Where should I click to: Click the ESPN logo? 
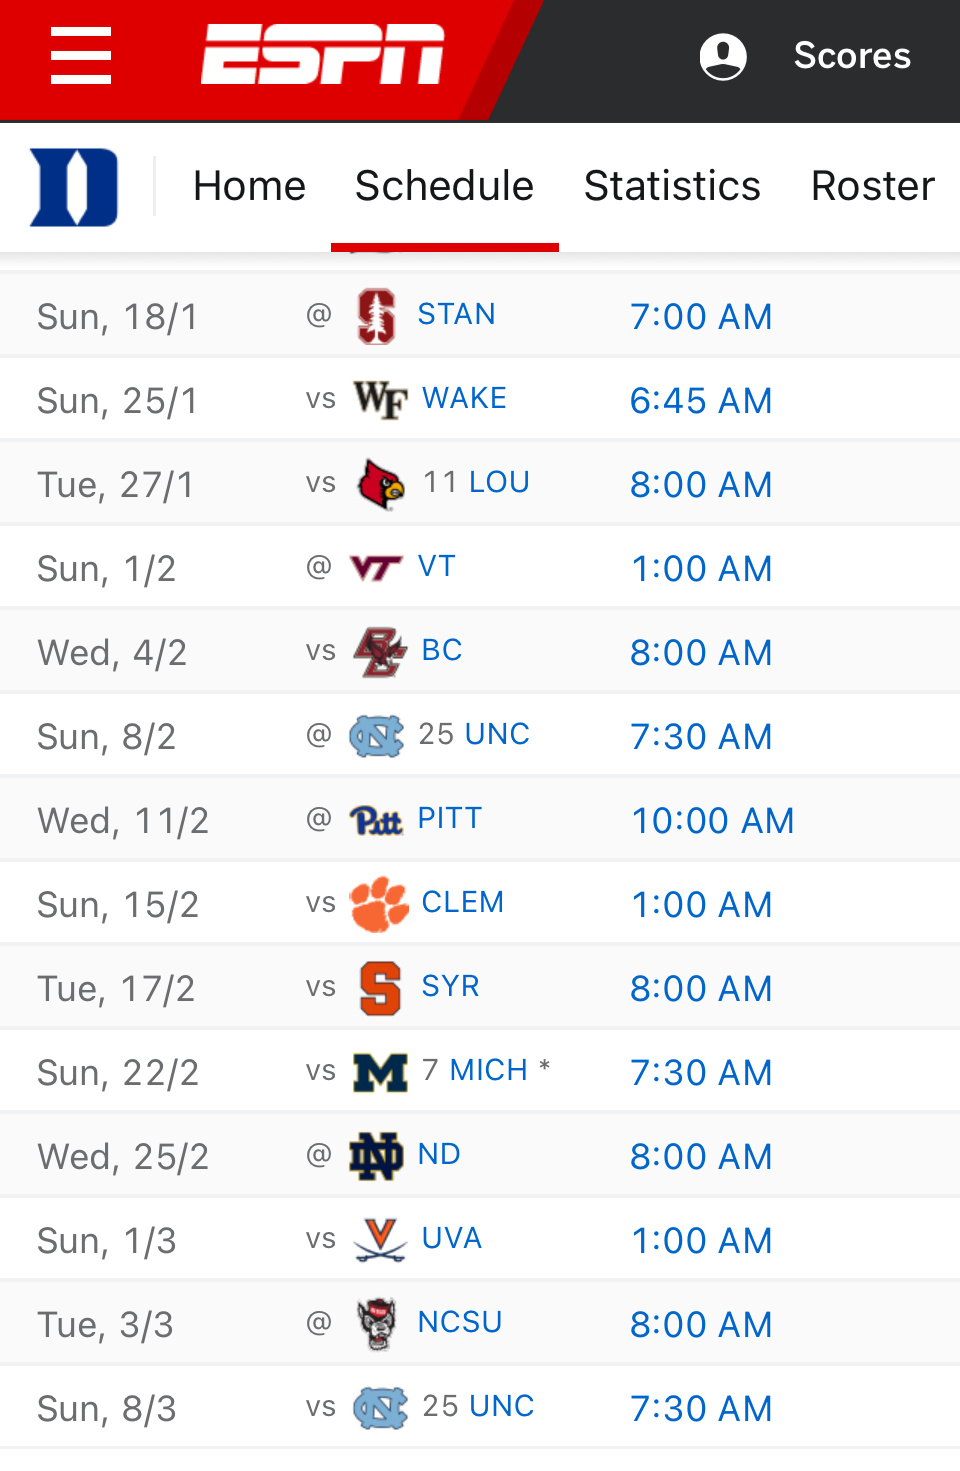coord(322,55)
